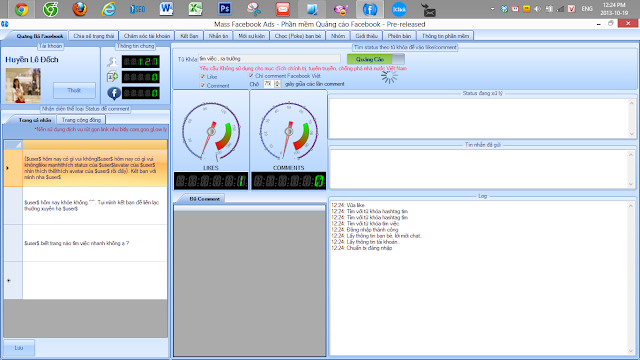Click the Từ Khóa keyword field

tap(269, 59)
